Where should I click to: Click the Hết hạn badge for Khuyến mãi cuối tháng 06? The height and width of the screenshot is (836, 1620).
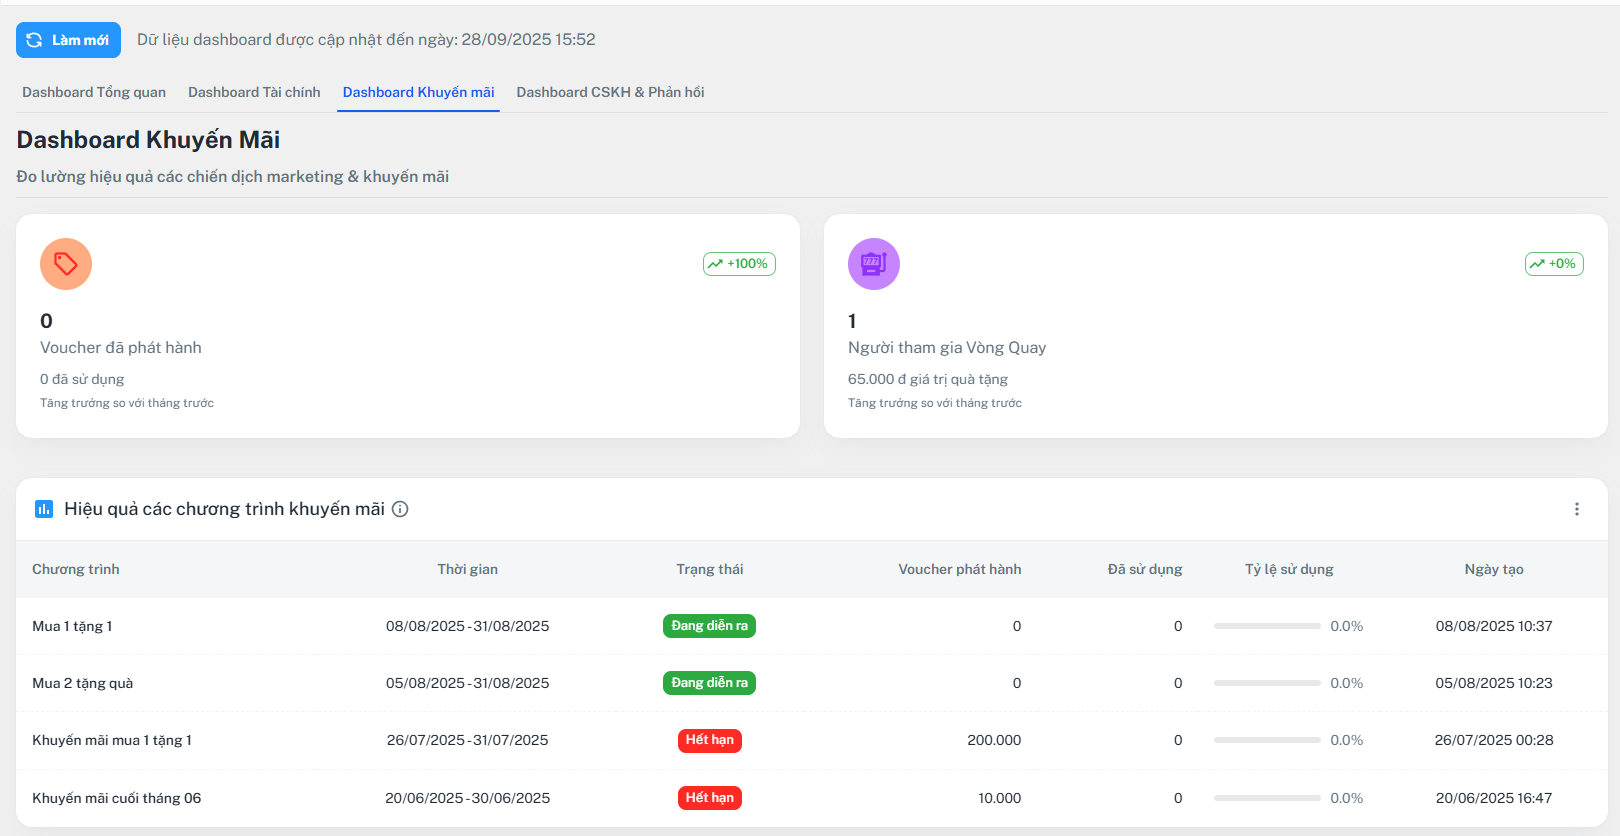click(x=709, y=798)
